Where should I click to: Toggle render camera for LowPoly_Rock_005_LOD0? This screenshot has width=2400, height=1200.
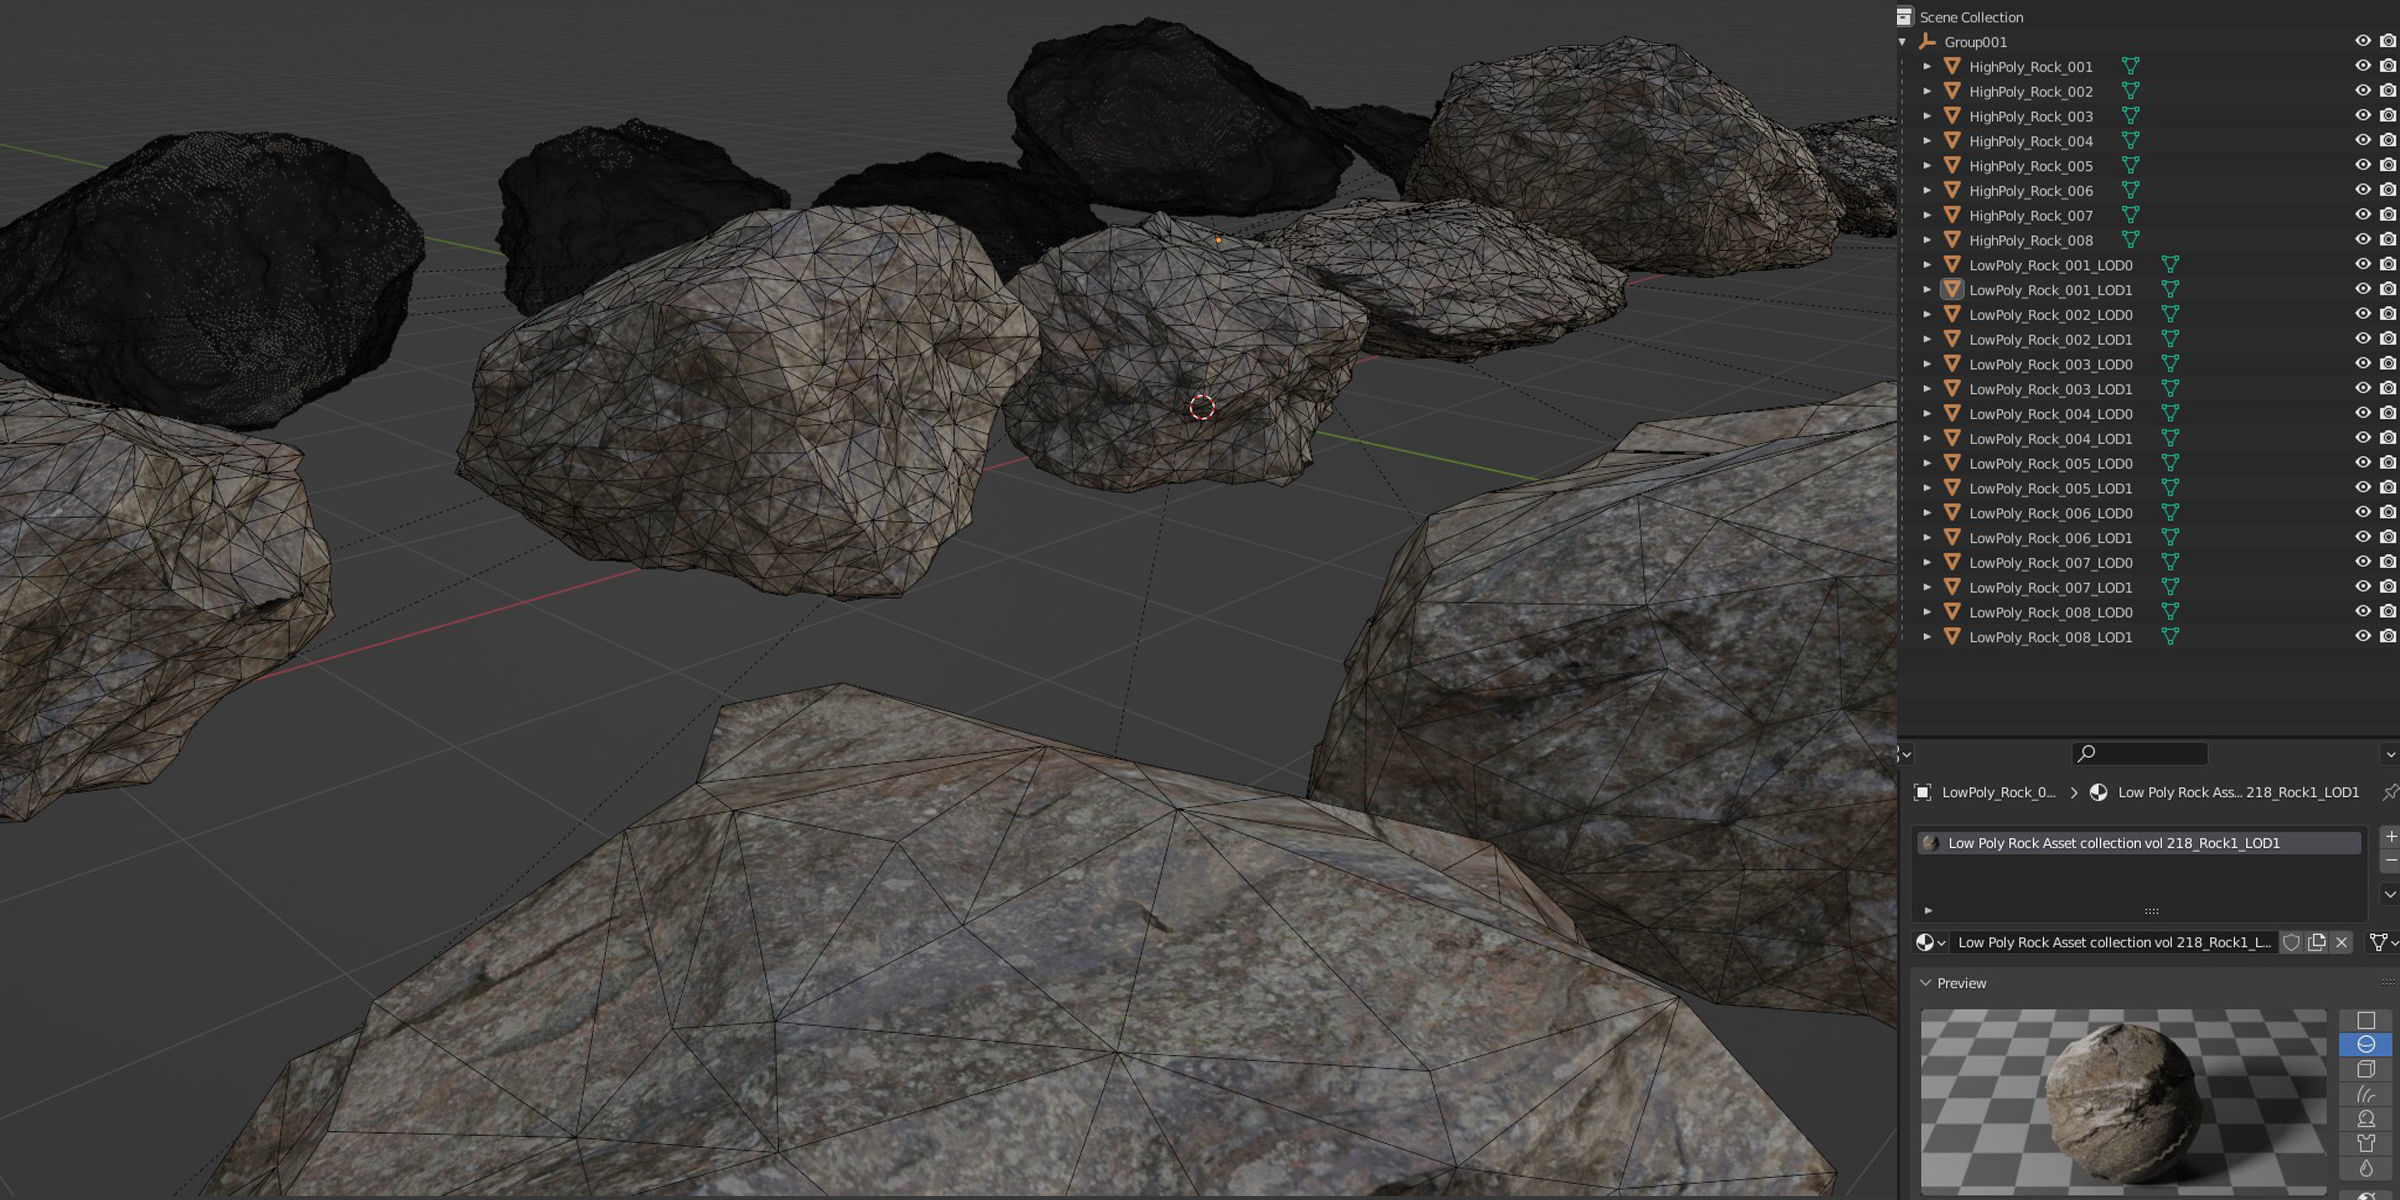2388,463
